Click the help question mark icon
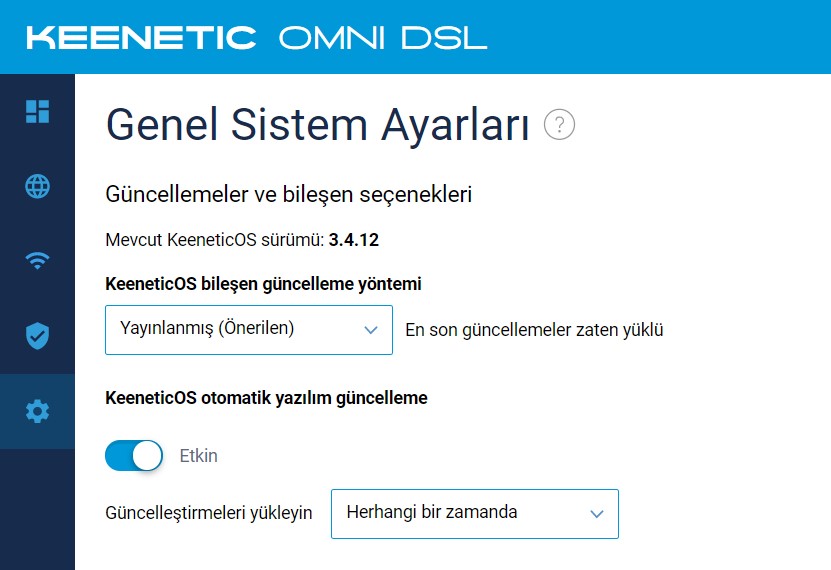This screenshot has width=831, height=570. [559, 124]
